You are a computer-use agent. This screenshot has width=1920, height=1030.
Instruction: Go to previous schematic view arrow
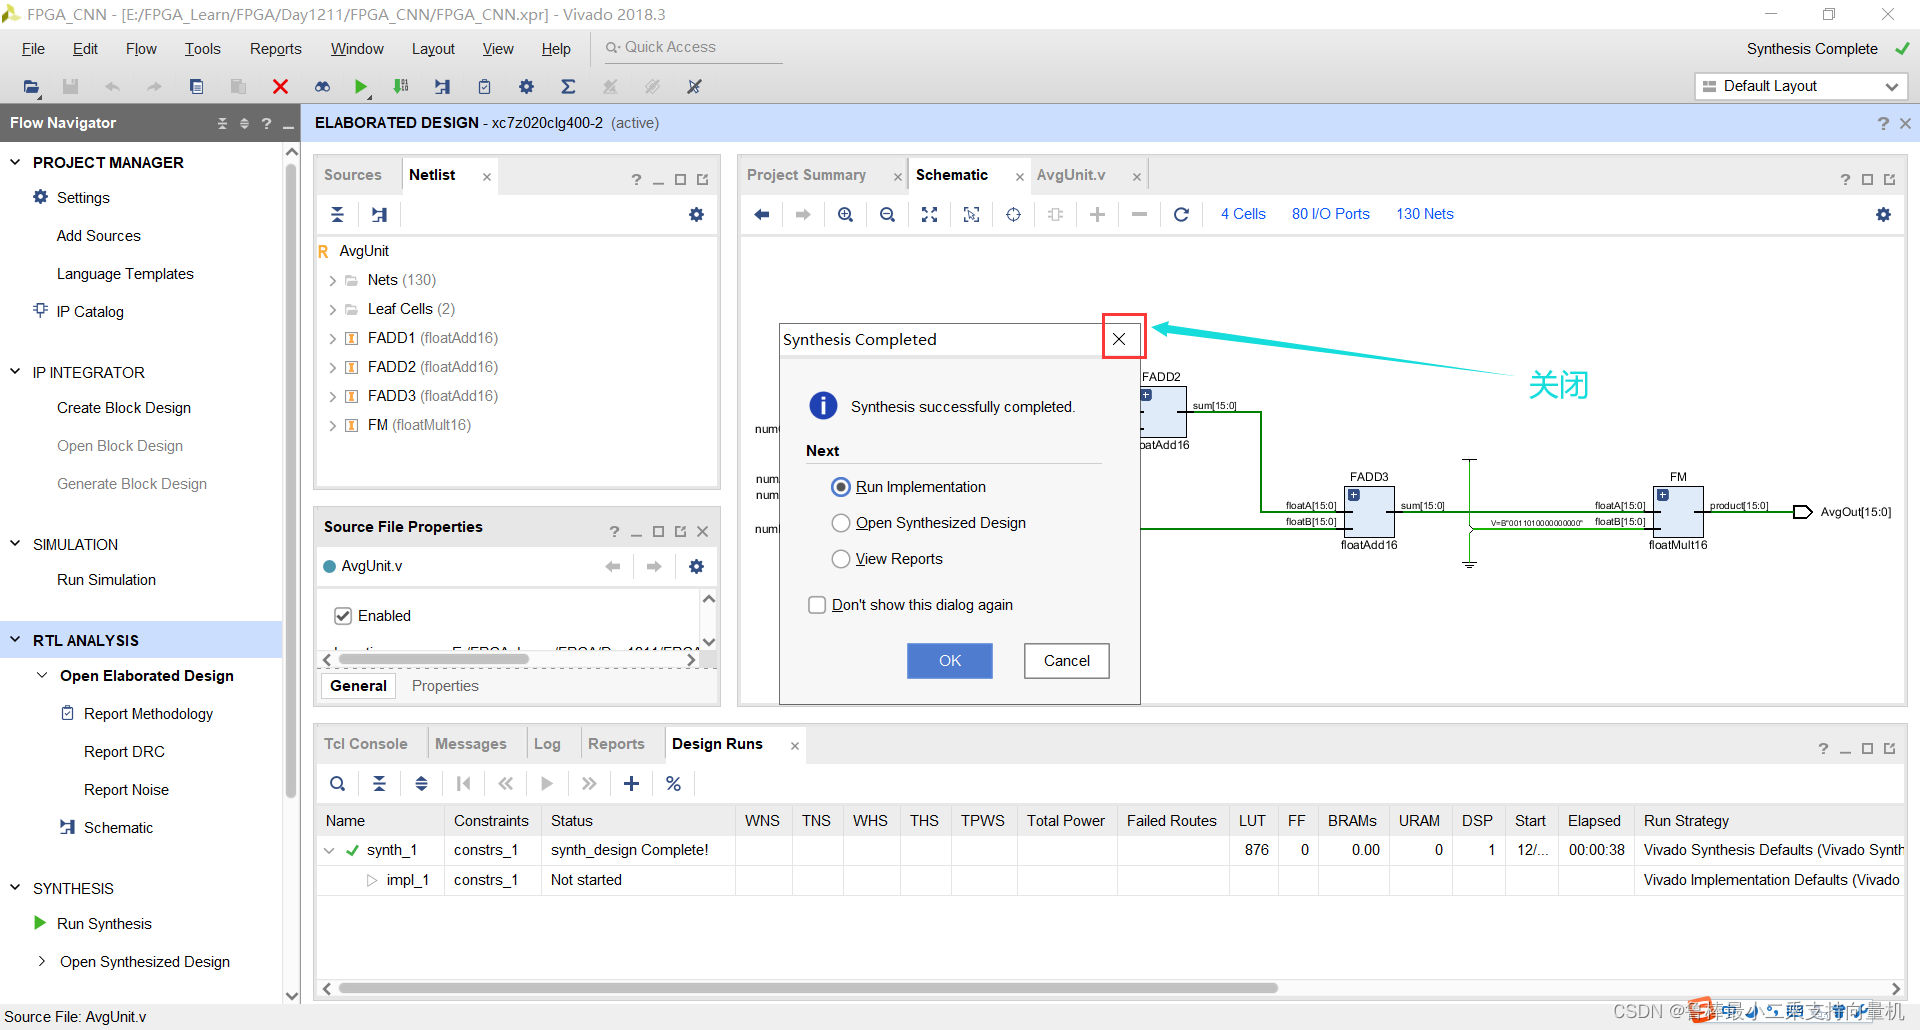coord(761,214)
